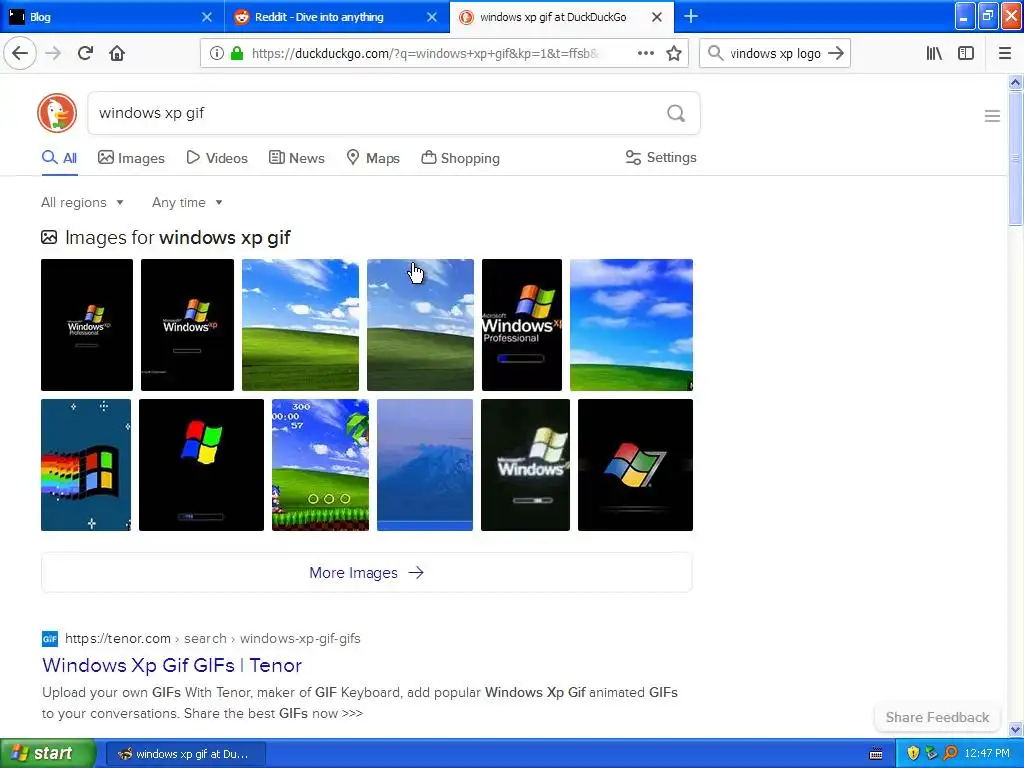Viewport: 1024px width, 768px height.
Task: Go back using the browser back arrow
Action: 20,53
